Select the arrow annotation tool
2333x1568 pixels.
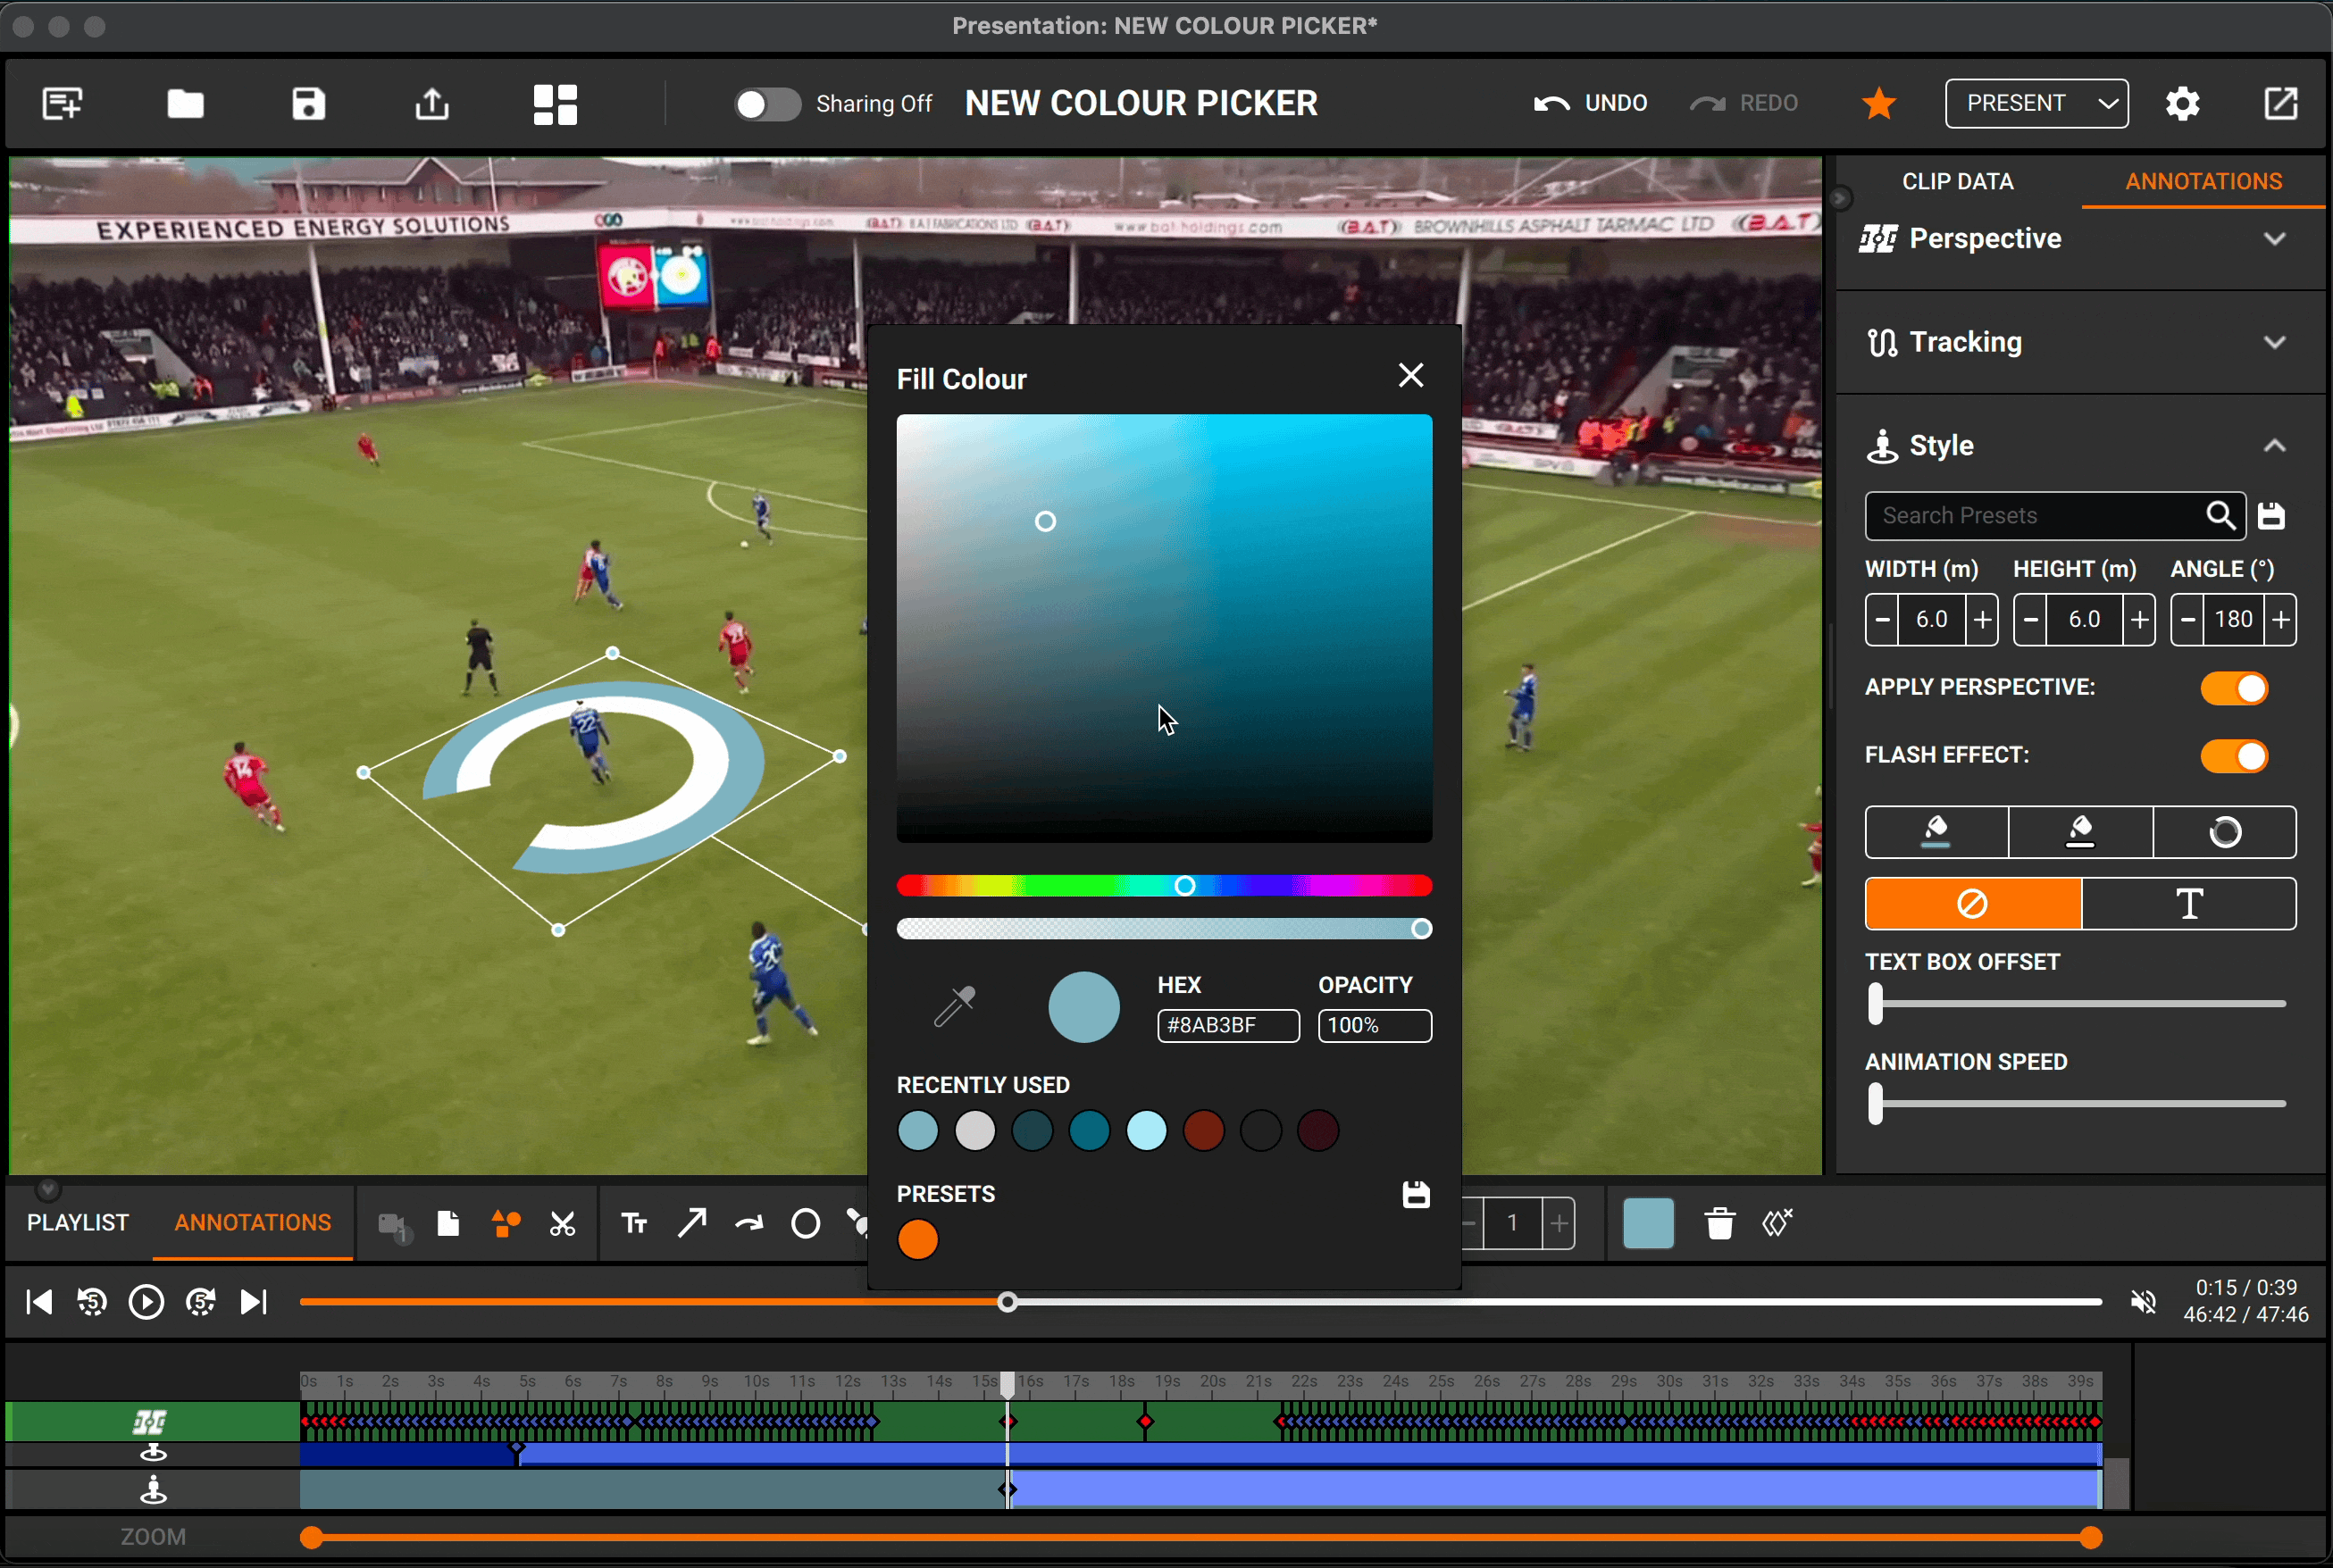coord(691,1222)
